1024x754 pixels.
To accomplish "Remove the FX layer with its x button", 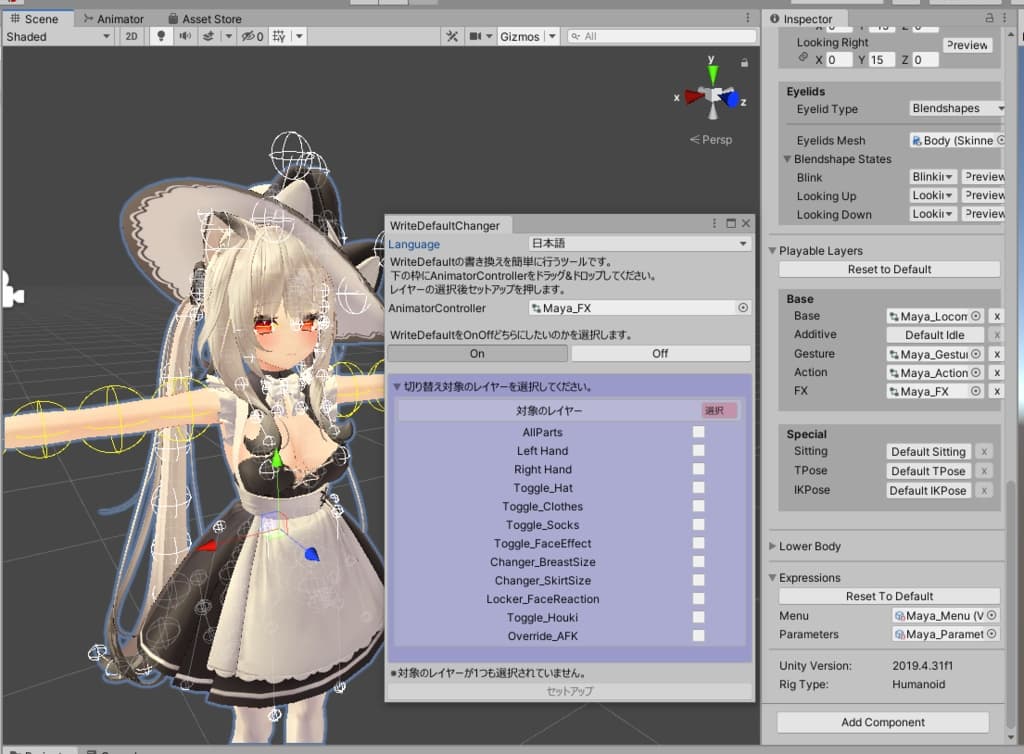I will (996, 391).
